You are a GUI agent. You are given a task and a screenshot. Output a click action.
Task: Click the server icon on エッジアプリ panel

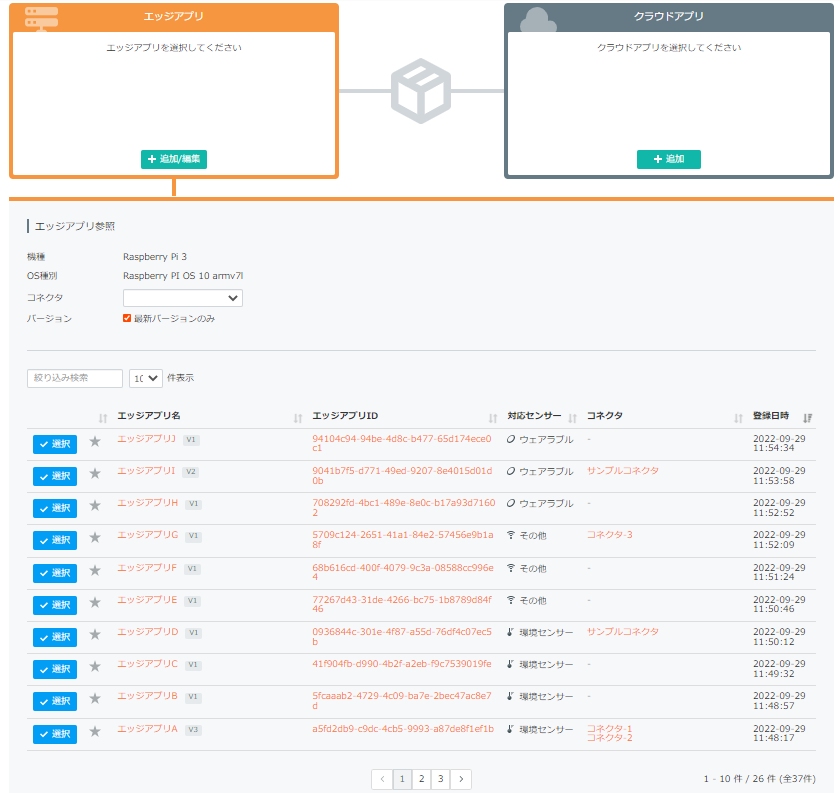click(x=41, y=19)
